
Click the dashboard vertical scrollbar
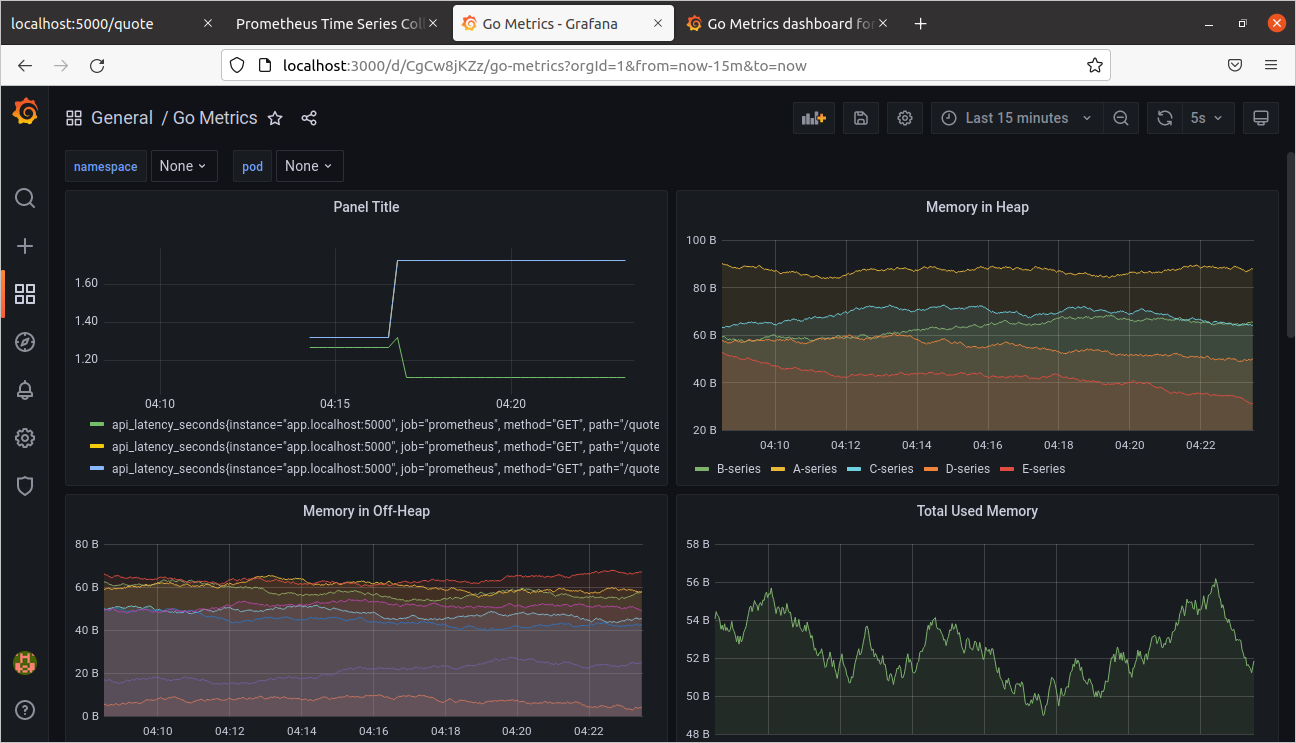1290,245
